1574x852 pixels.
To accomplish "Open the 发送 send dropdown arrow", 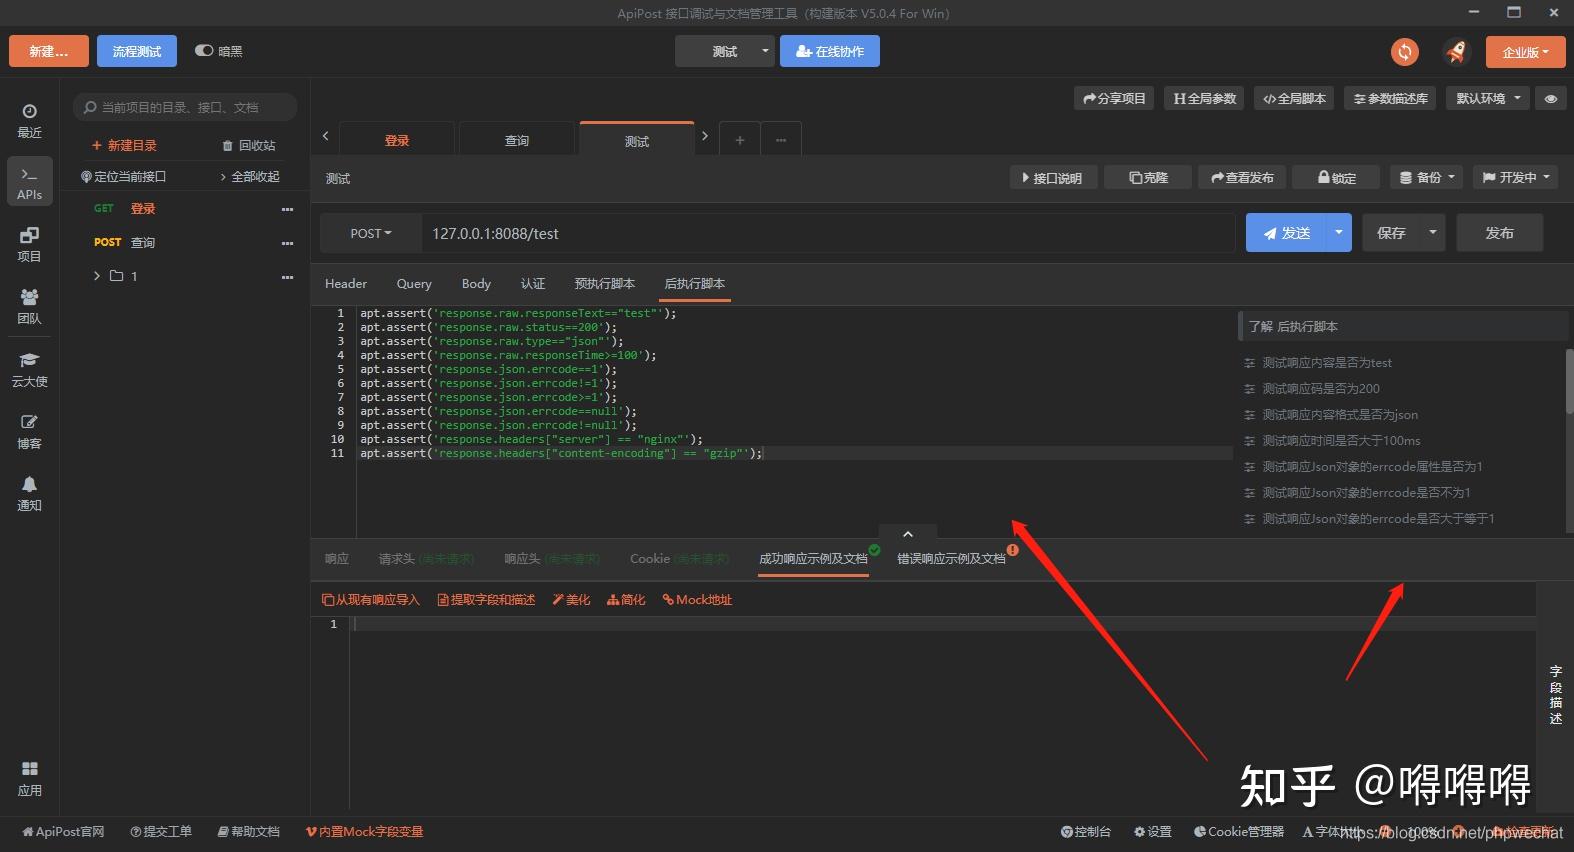I will tap(1339, 232).
